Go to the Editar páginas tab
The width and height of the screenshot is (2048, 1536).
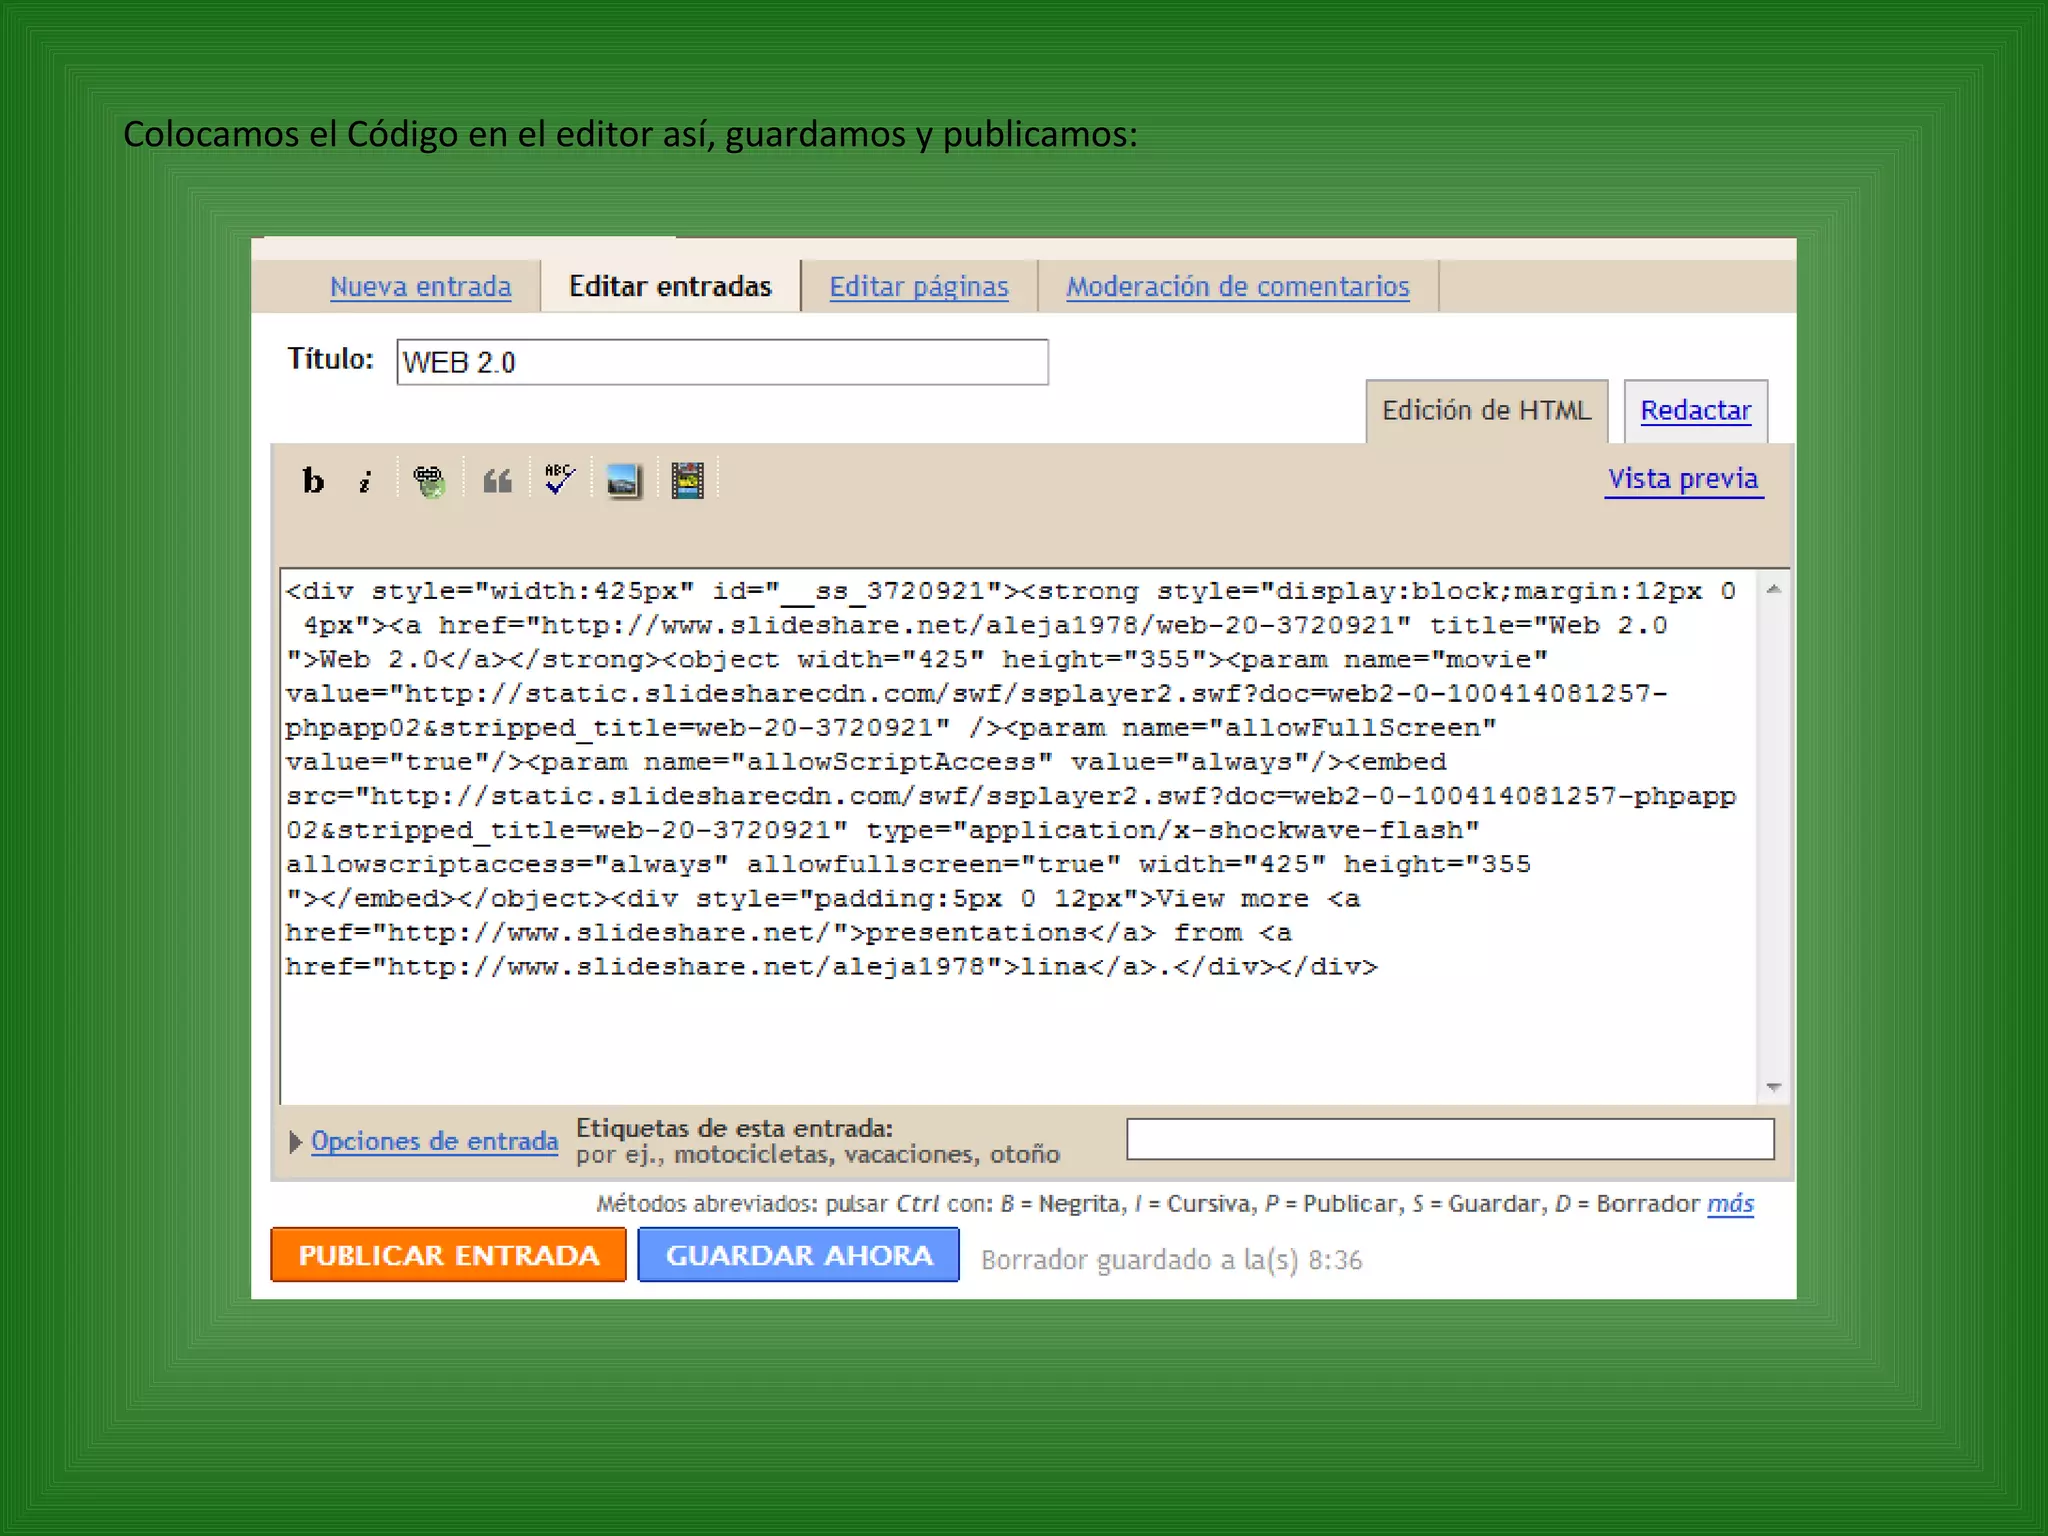918,287
